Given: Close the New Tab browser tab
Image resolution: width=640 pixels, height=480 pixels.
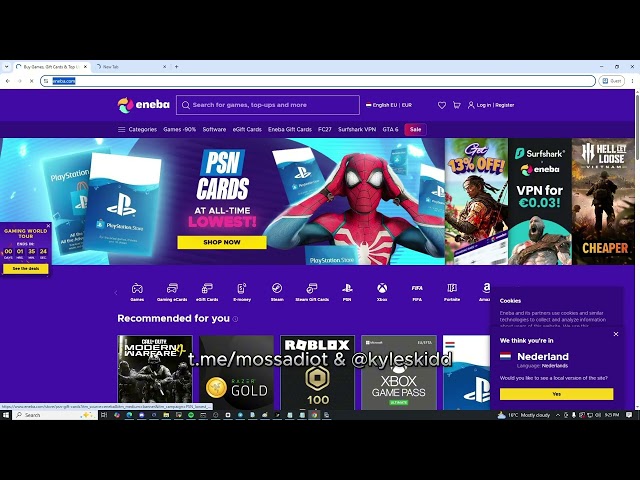Looking at the screenshot, I should (165, 67).
